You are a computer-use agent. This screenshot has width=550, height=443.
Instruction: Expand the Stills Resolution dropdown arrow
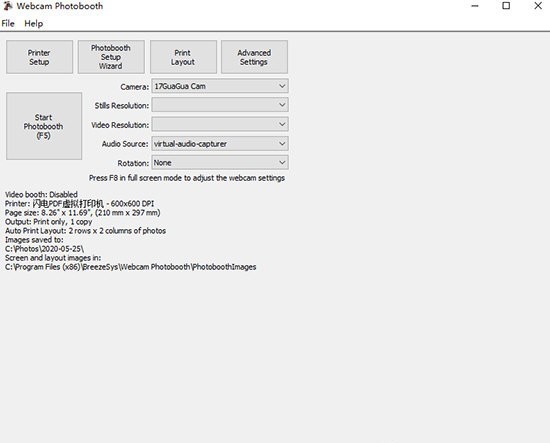point(282,105)
